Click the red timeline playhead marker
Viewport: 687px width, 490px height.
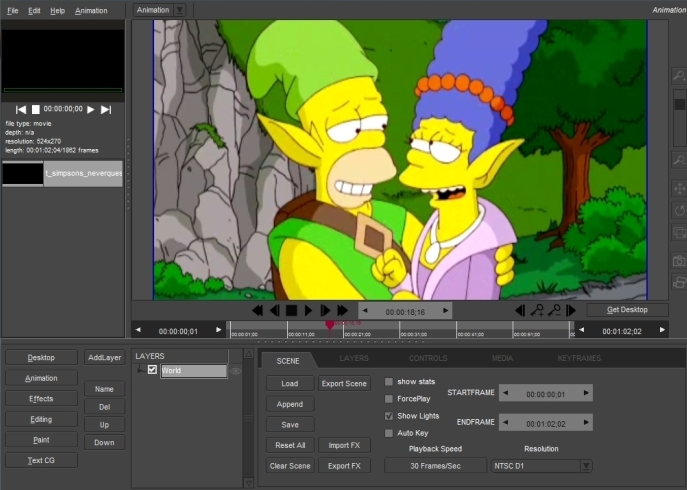click(x=329, y=325)
